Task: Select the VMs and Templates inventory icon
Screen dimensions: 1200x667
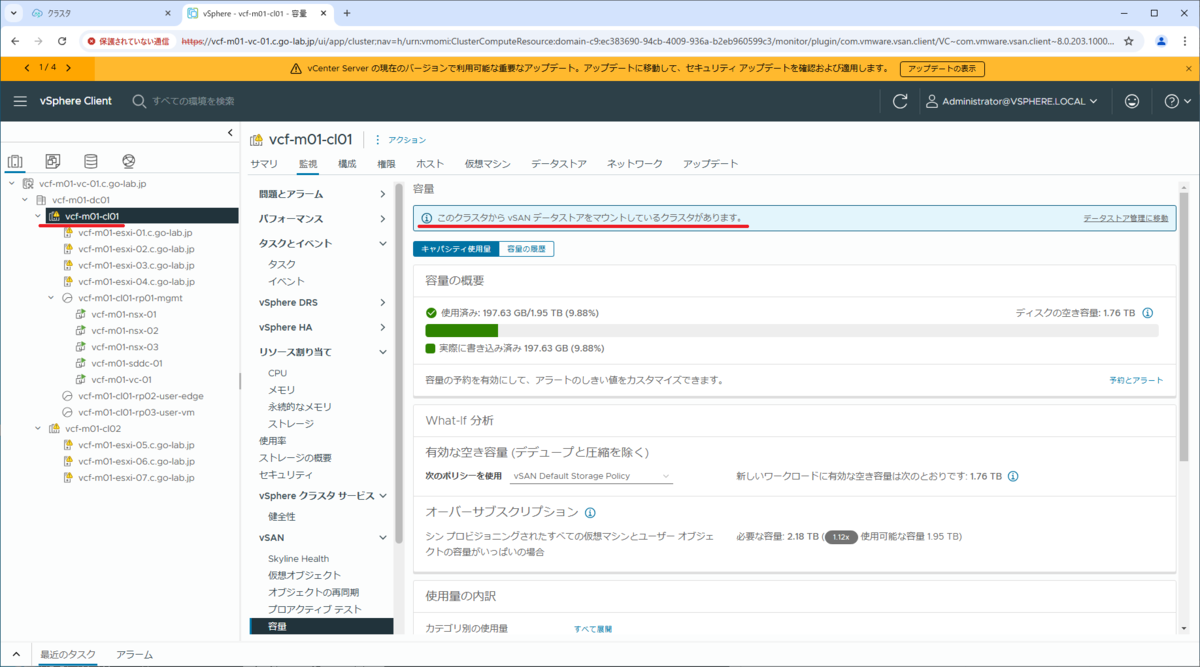Action: [x=53, y=162]
